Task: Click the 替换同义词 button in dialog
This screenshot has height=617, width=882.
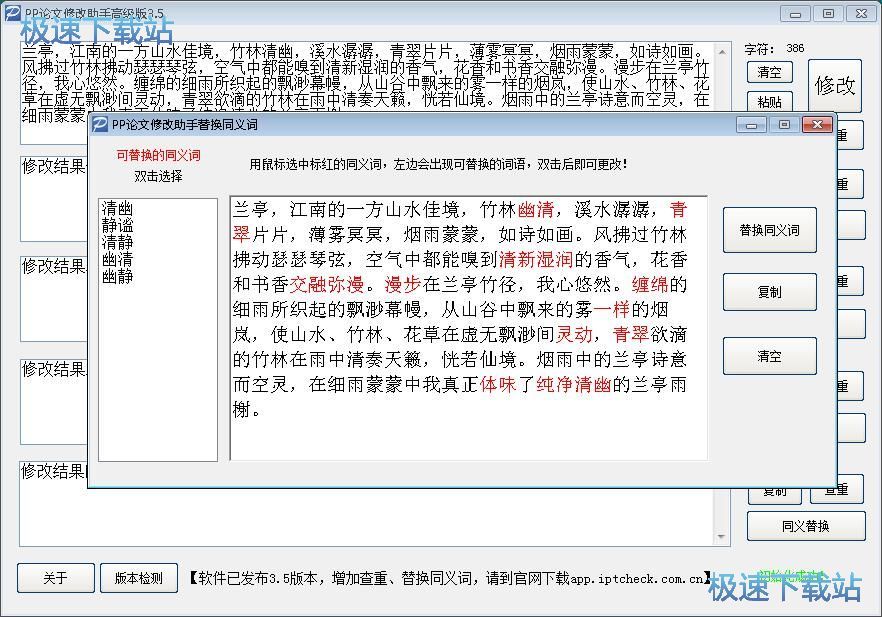Action: [x=770, y=230]
